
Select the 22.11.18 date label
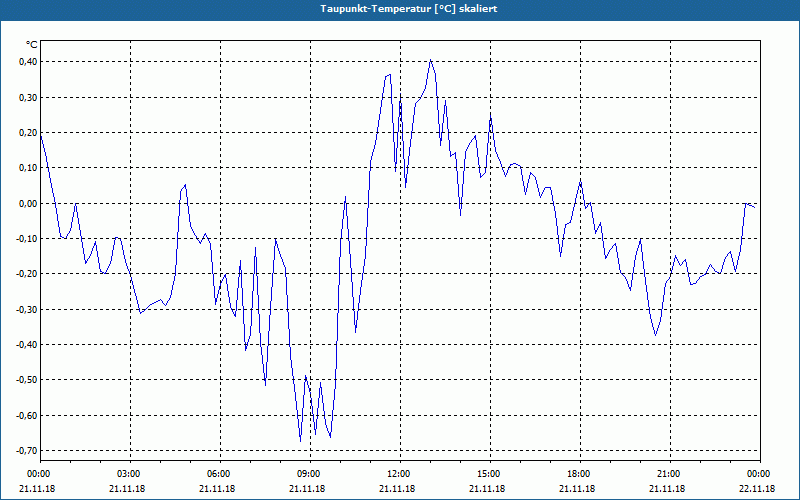757,488
